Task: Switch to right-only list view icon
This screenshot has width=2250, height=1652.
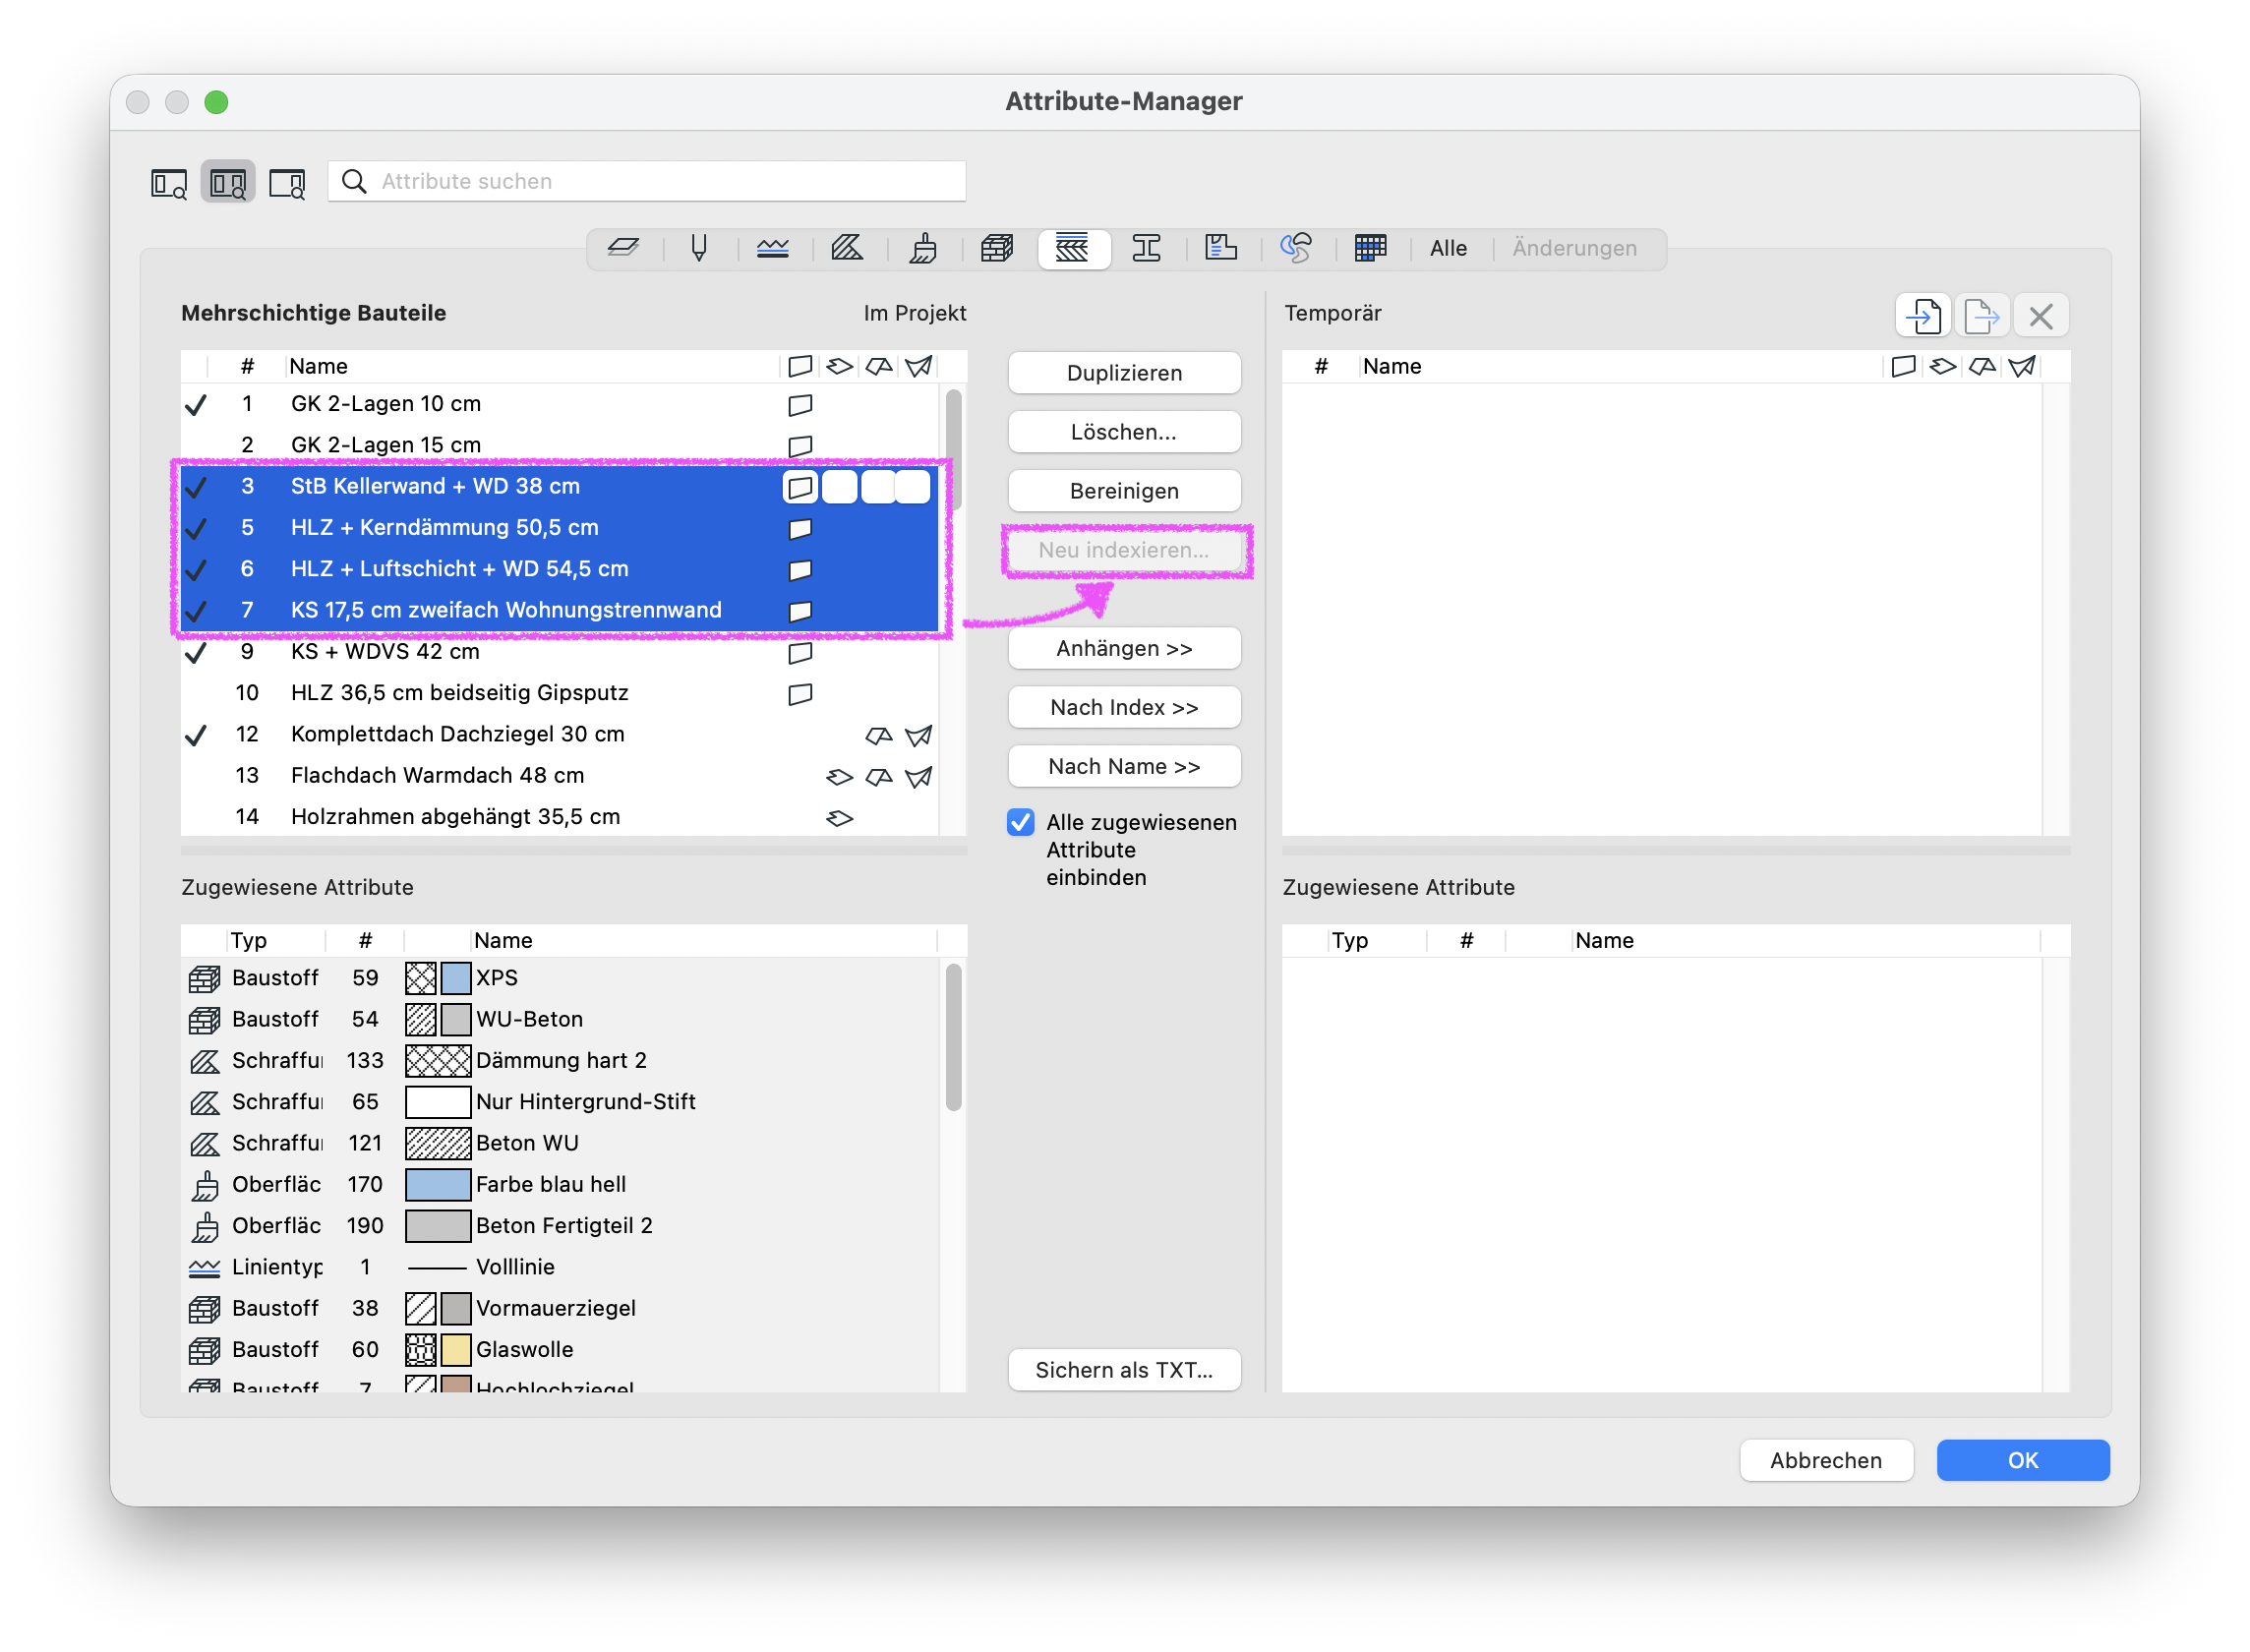Action: click(x=287, y=183)
